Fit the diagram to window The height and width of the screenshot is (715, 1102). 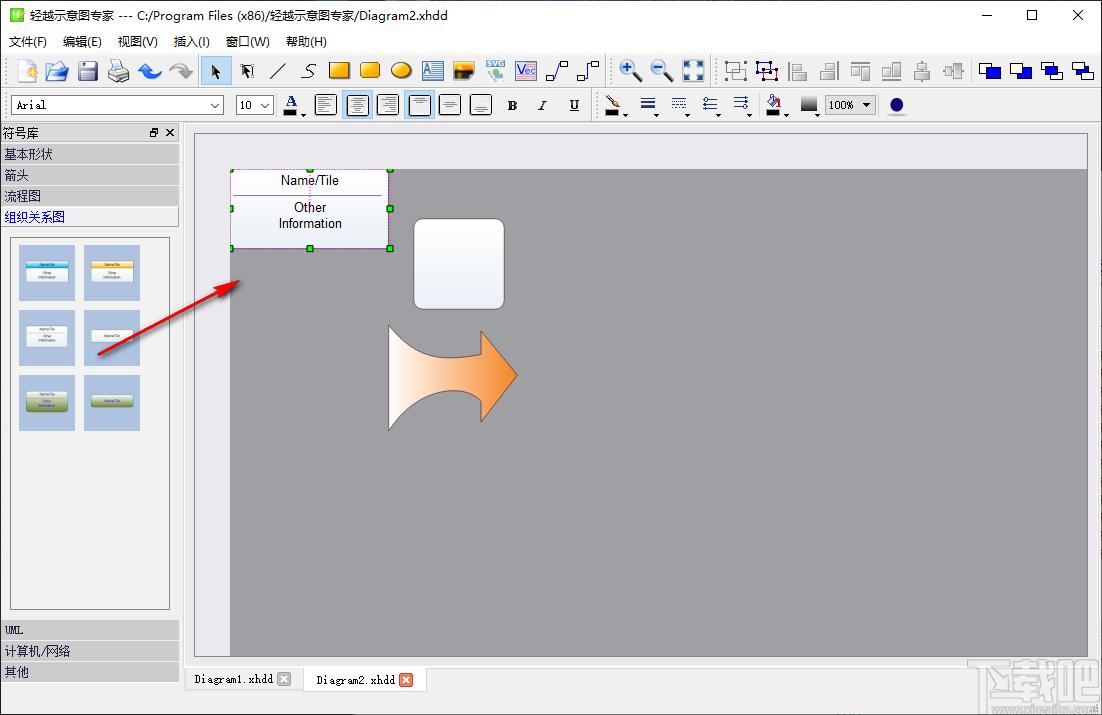click(693, 71)
